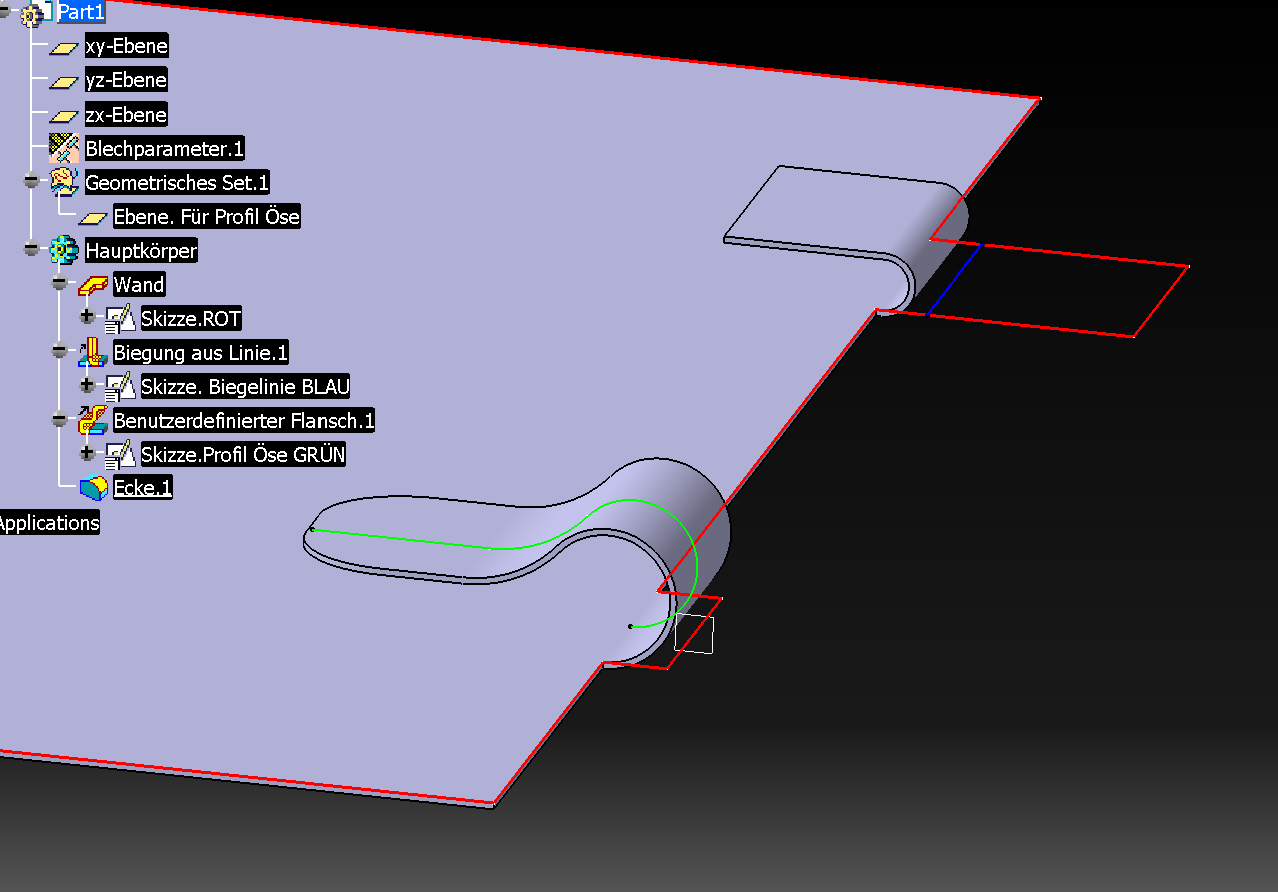Pick the blue bend line in 3D view
The image size is (1278, 892).
955,280
